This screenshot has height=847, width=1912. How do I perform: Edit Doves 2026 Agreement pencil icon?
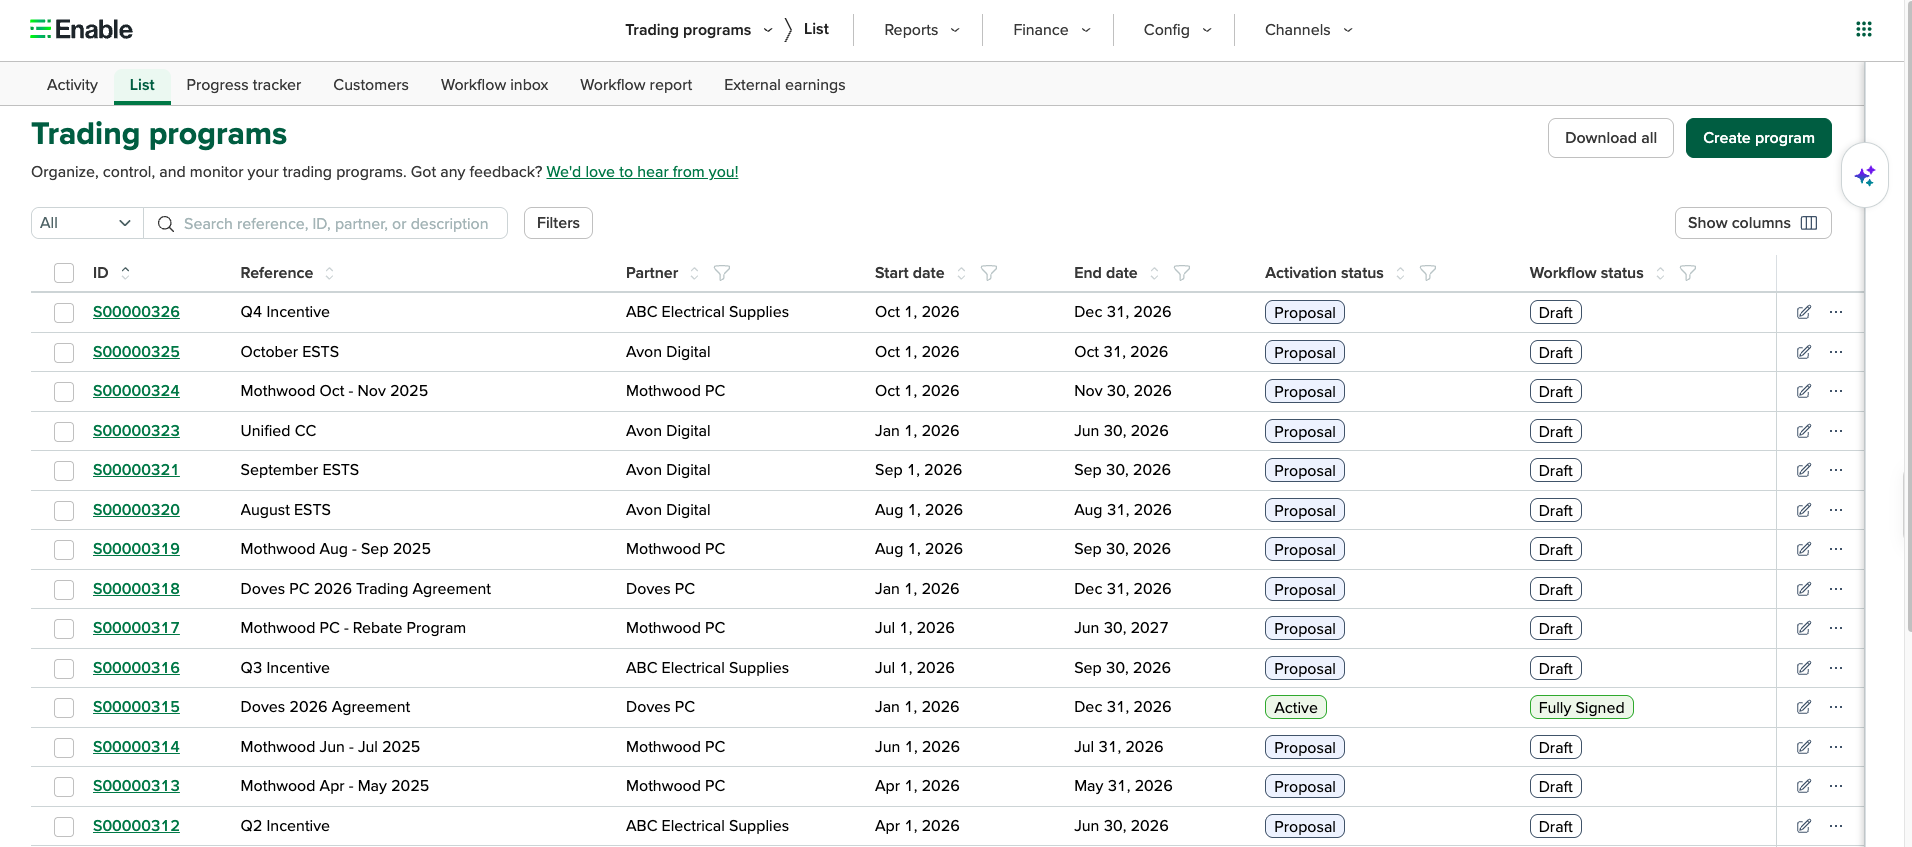(x=1804, y=707)
